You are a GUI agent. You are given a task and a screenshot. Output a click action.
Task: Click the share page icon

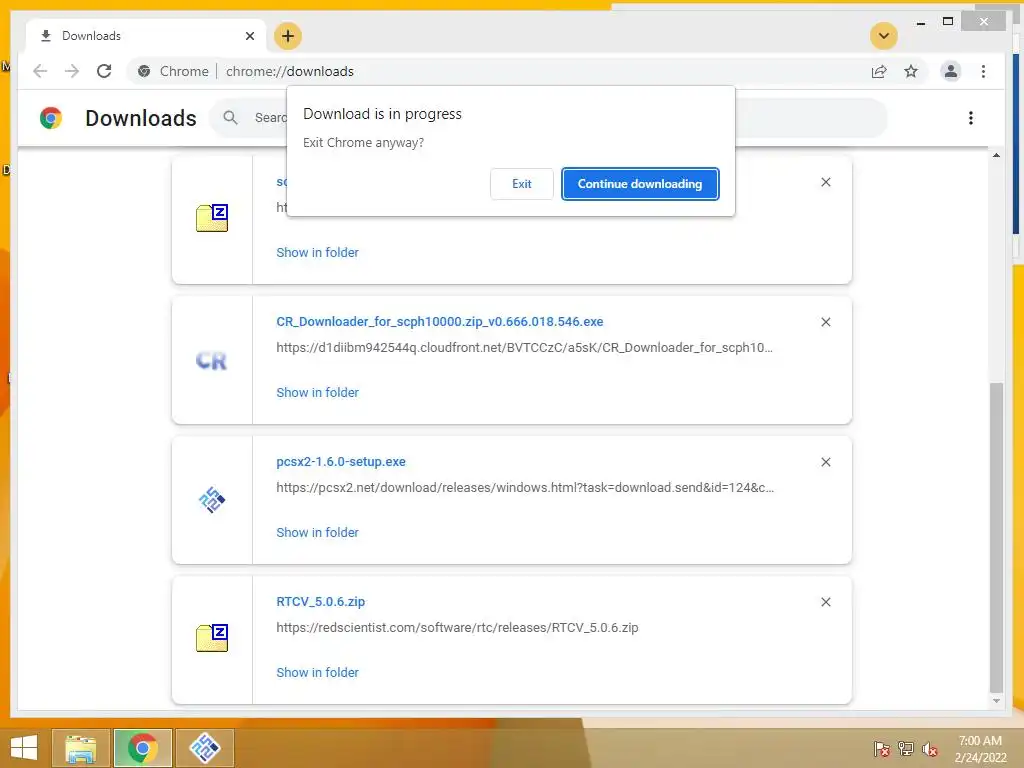[x=879, y=71]
